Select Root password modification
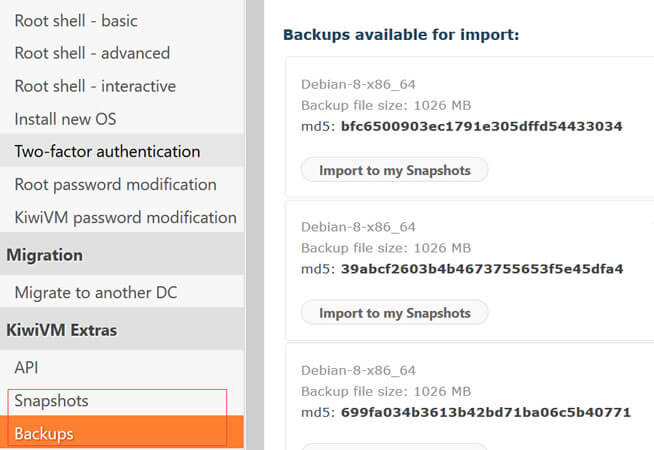The height and width of the screenshot is (450, 654). [115, 185]
